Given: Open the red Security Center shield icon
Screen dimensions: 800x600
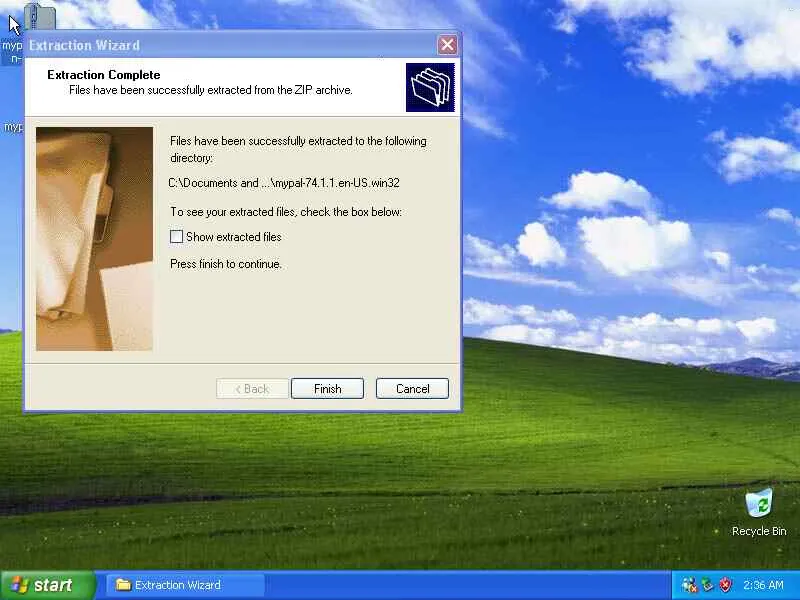Looking at the screenshot, I should 725,585.
